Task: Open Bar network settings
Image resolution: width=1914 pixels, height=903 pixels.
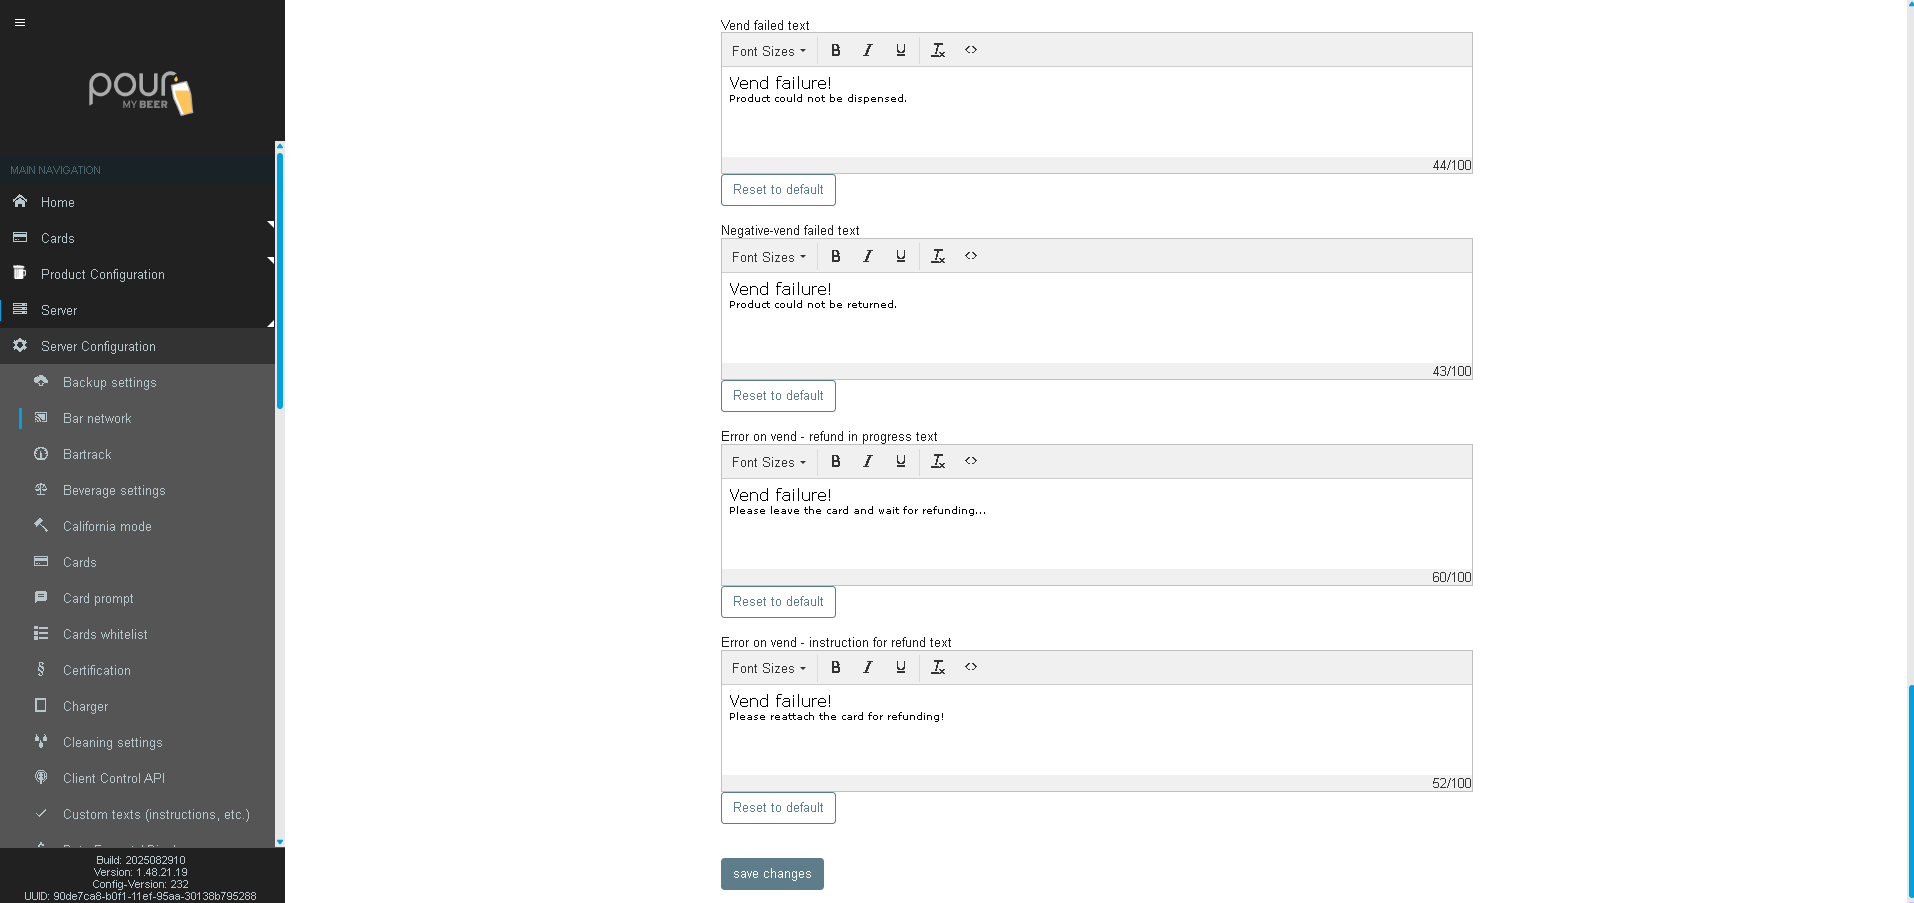Action: coord(97,418)
